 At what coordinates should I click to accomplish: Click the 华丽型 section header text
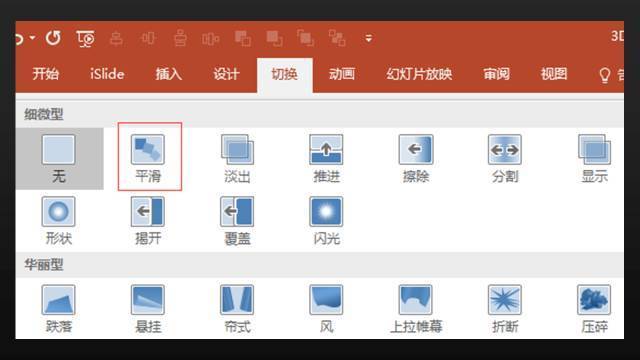point(44,265)
